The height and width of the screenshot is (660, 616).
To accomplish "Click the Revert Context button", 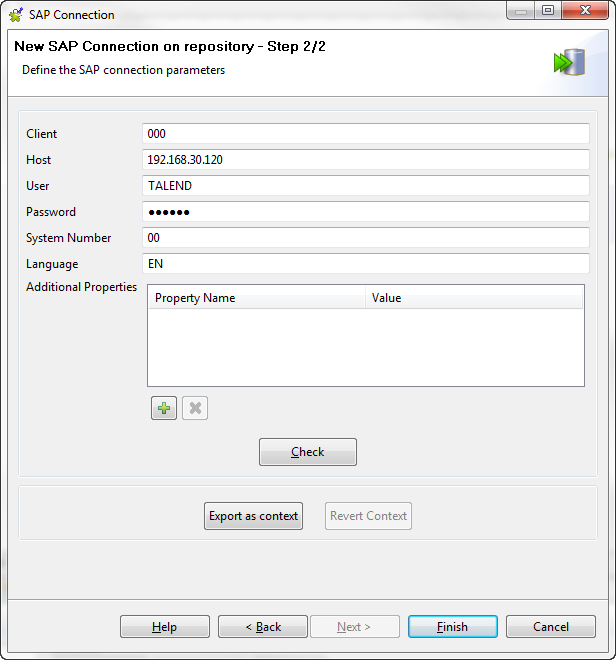I will [x=368, y=516].
